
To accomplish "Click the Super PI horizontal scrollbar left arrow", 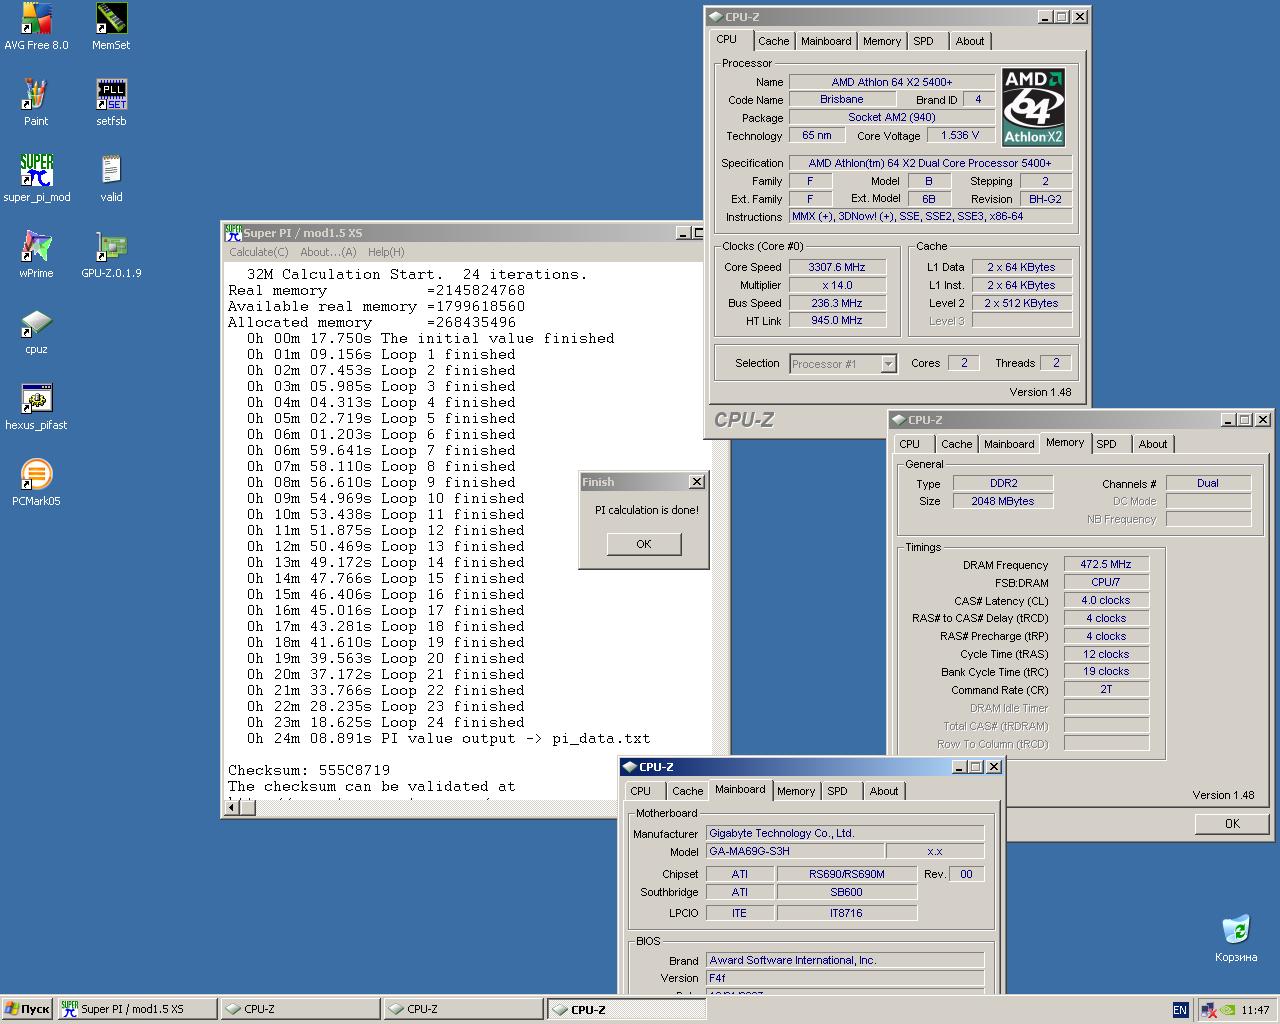I will pyautogui.click(x=231, y=808).
